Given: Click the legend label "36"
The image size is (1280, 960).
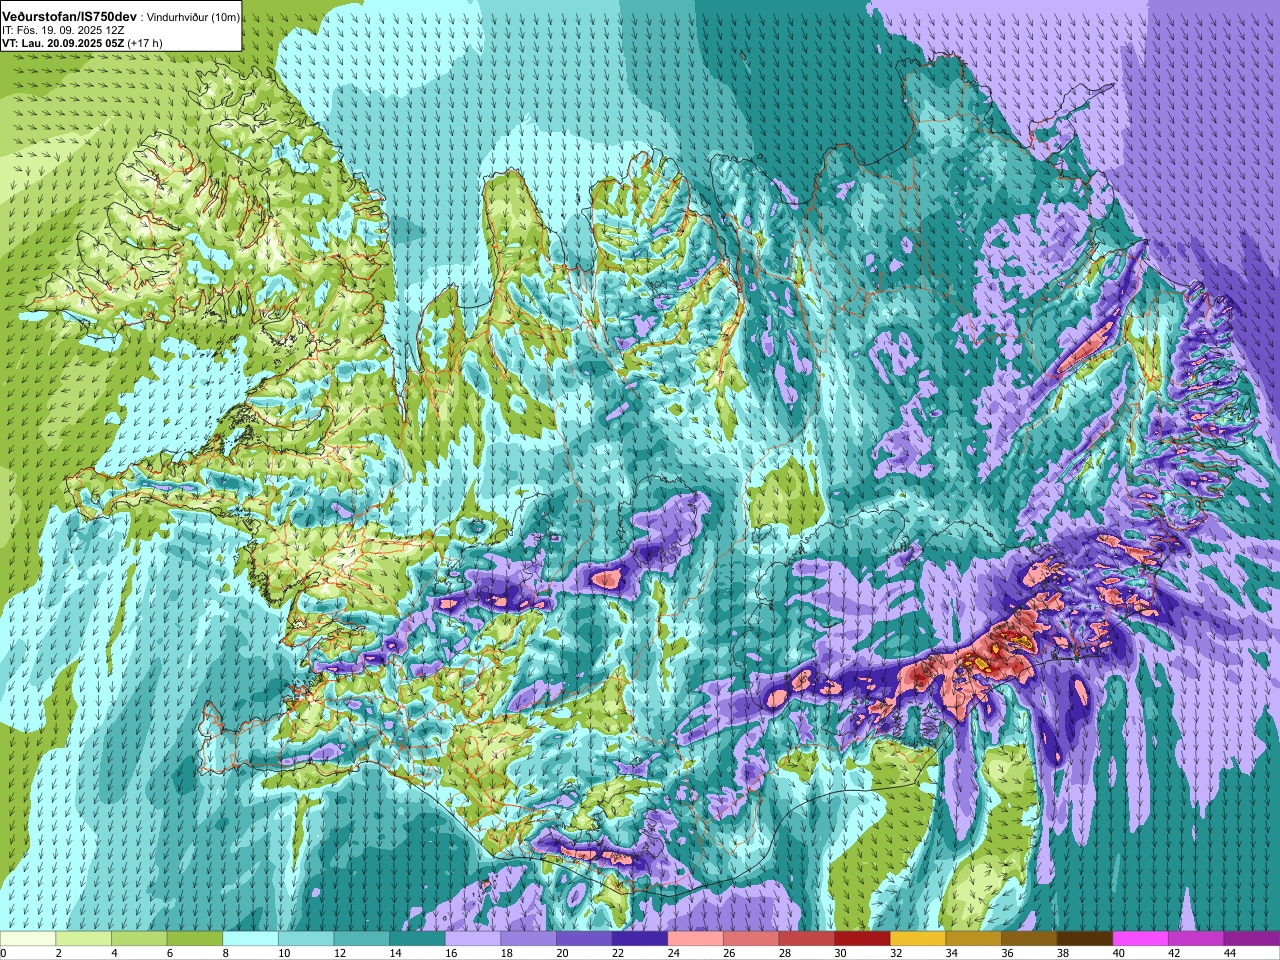Looking at the screenshot, I should tap(1007, 954).
